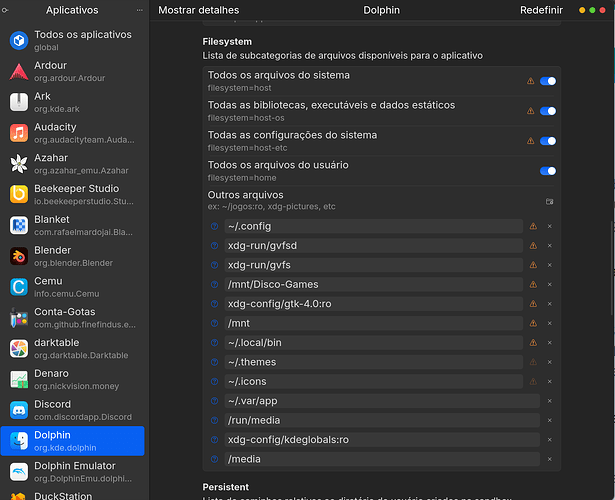
Task: Remove the xdg-config/kdeglobals:ro path entry
Action: [549, 440]
